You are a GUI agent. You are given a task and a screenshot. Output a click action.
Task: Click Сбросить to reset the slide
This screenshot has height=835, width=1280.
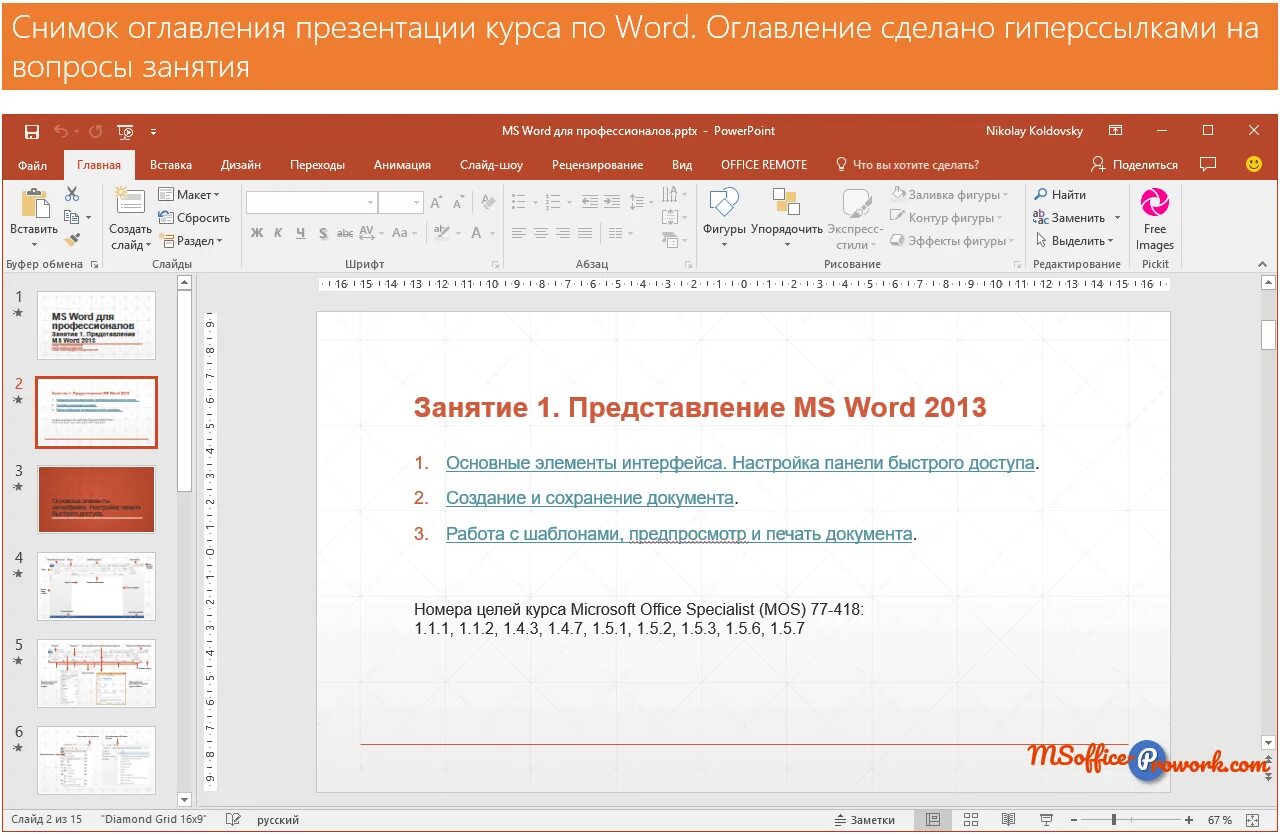pos(194,218)
